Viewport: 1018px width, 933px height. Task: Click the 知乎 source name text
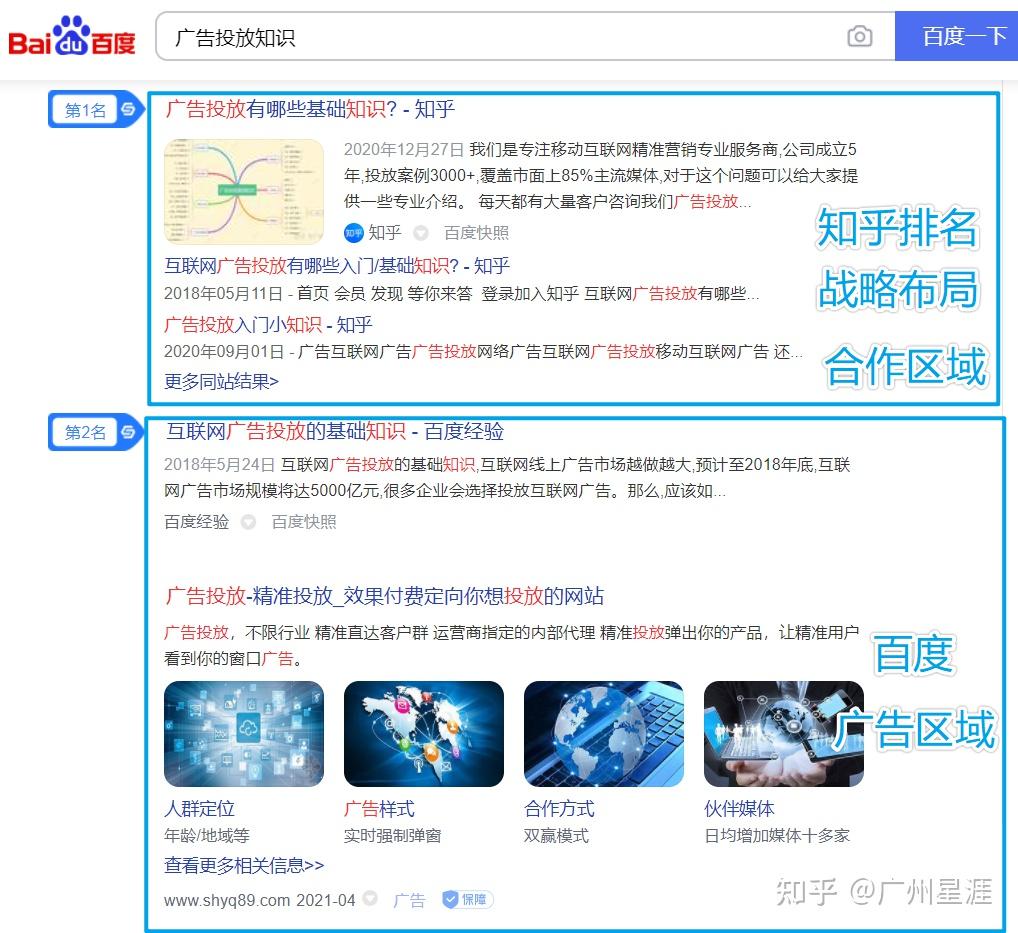click(x=384, y=232)
